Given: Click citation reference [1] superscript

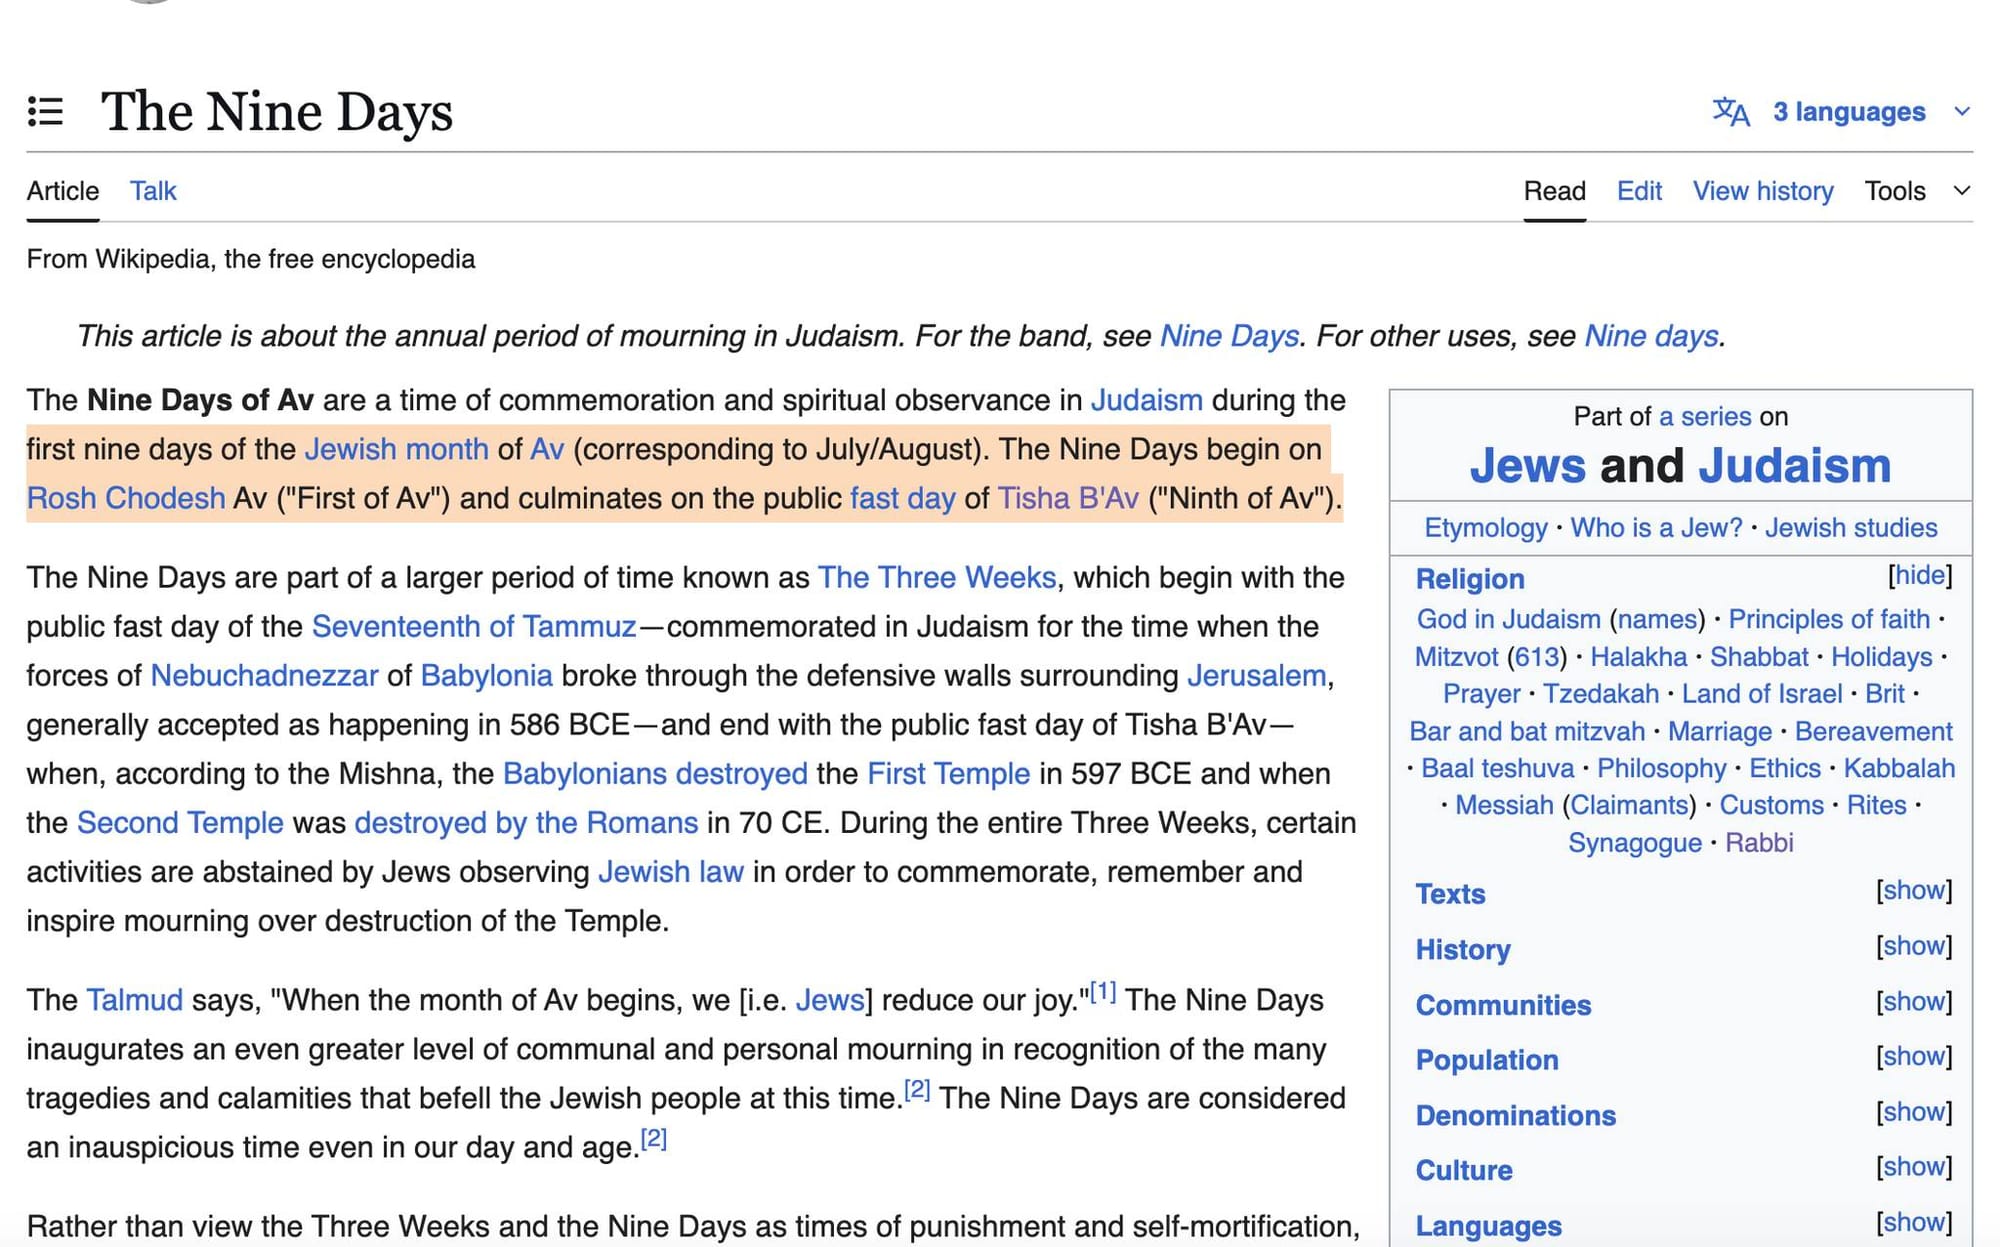Looking at the screenshot, I should pos(1102,992).
